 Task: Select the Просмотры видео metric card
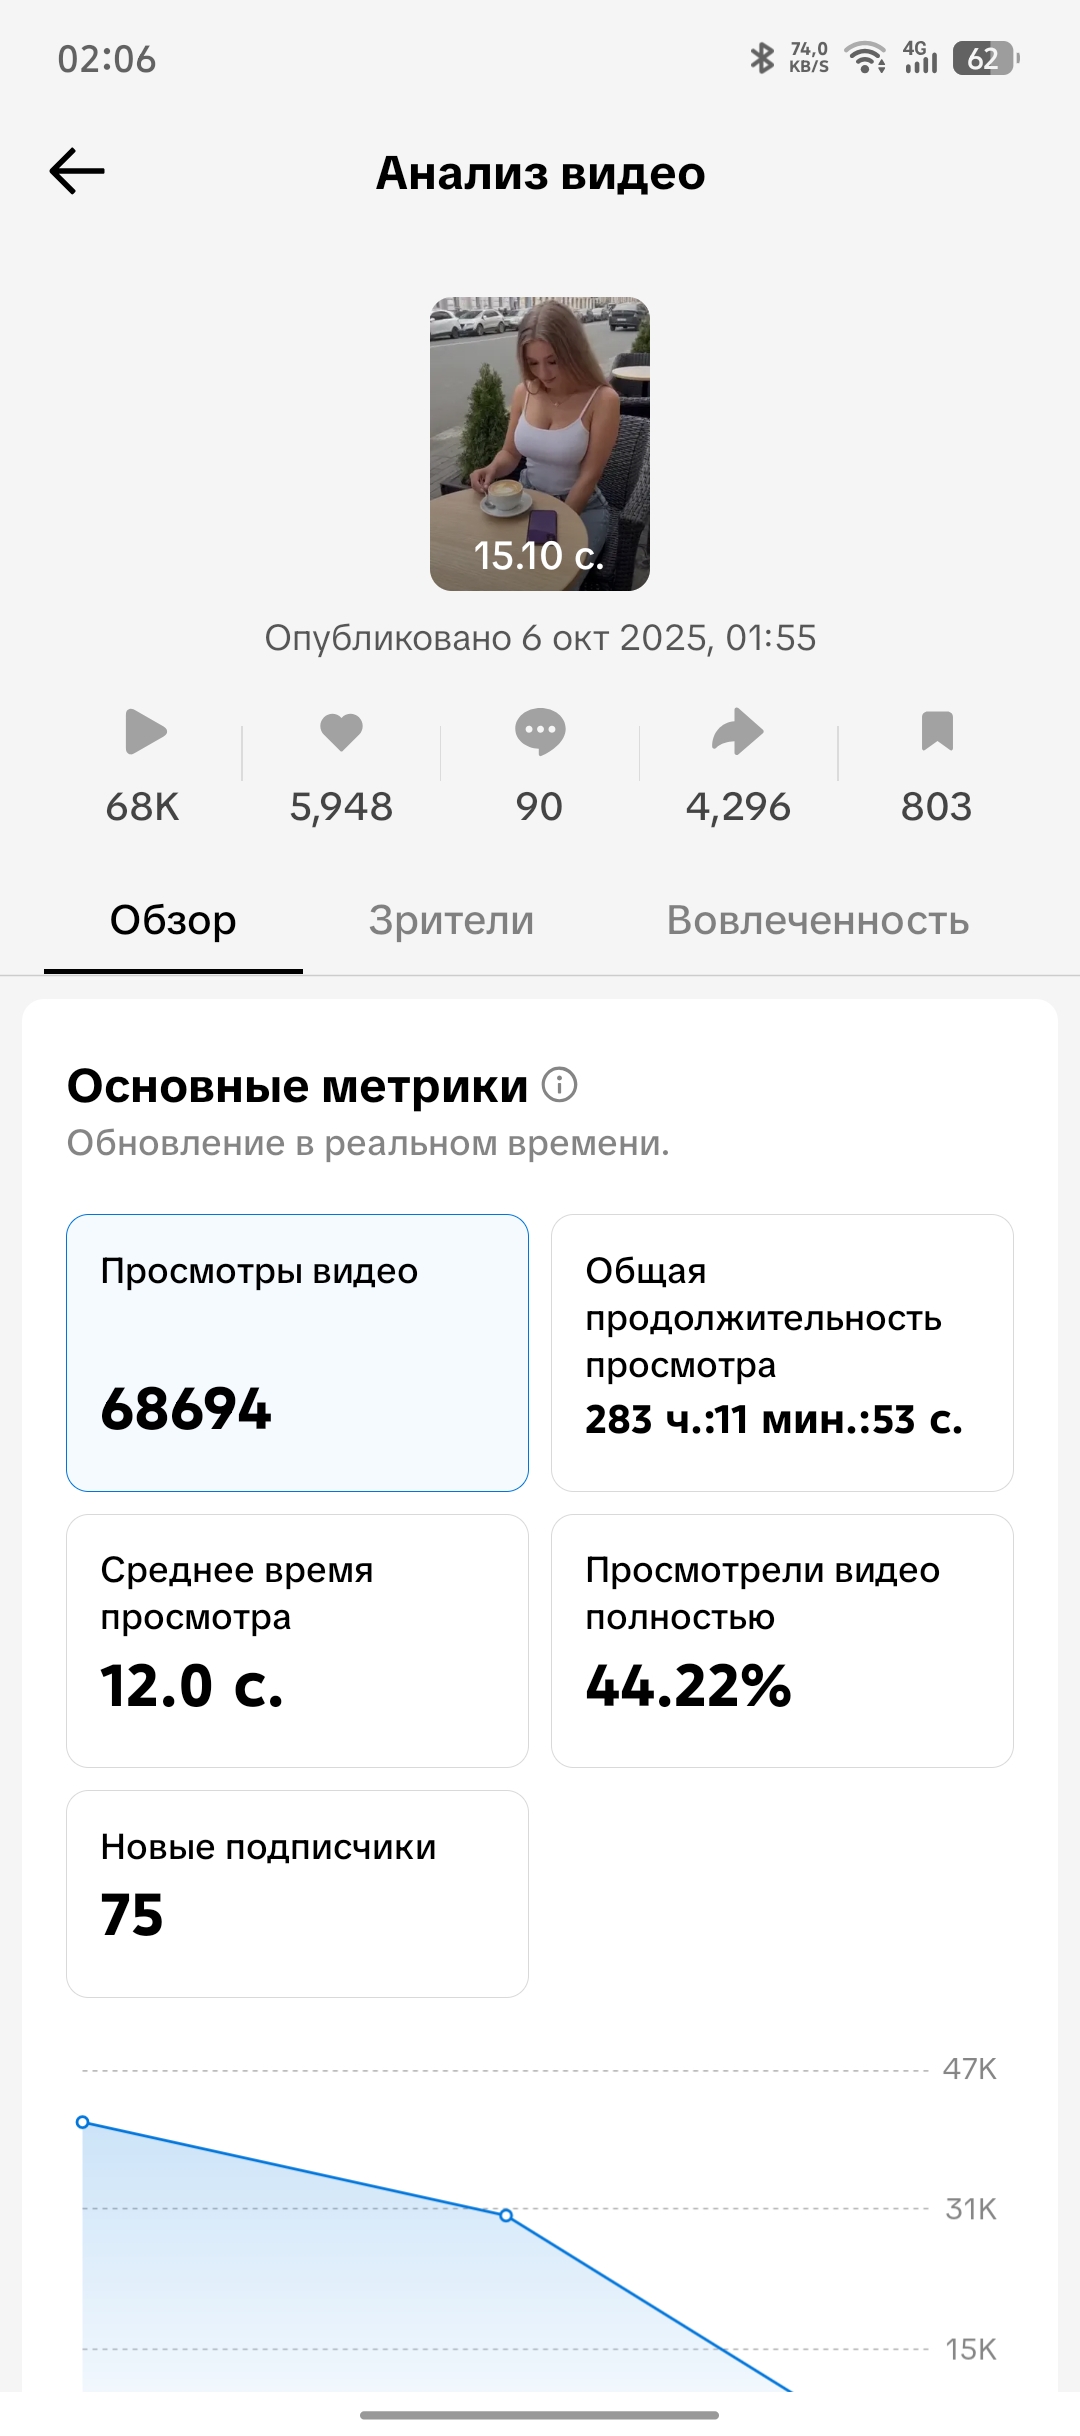pos(297,1352)
